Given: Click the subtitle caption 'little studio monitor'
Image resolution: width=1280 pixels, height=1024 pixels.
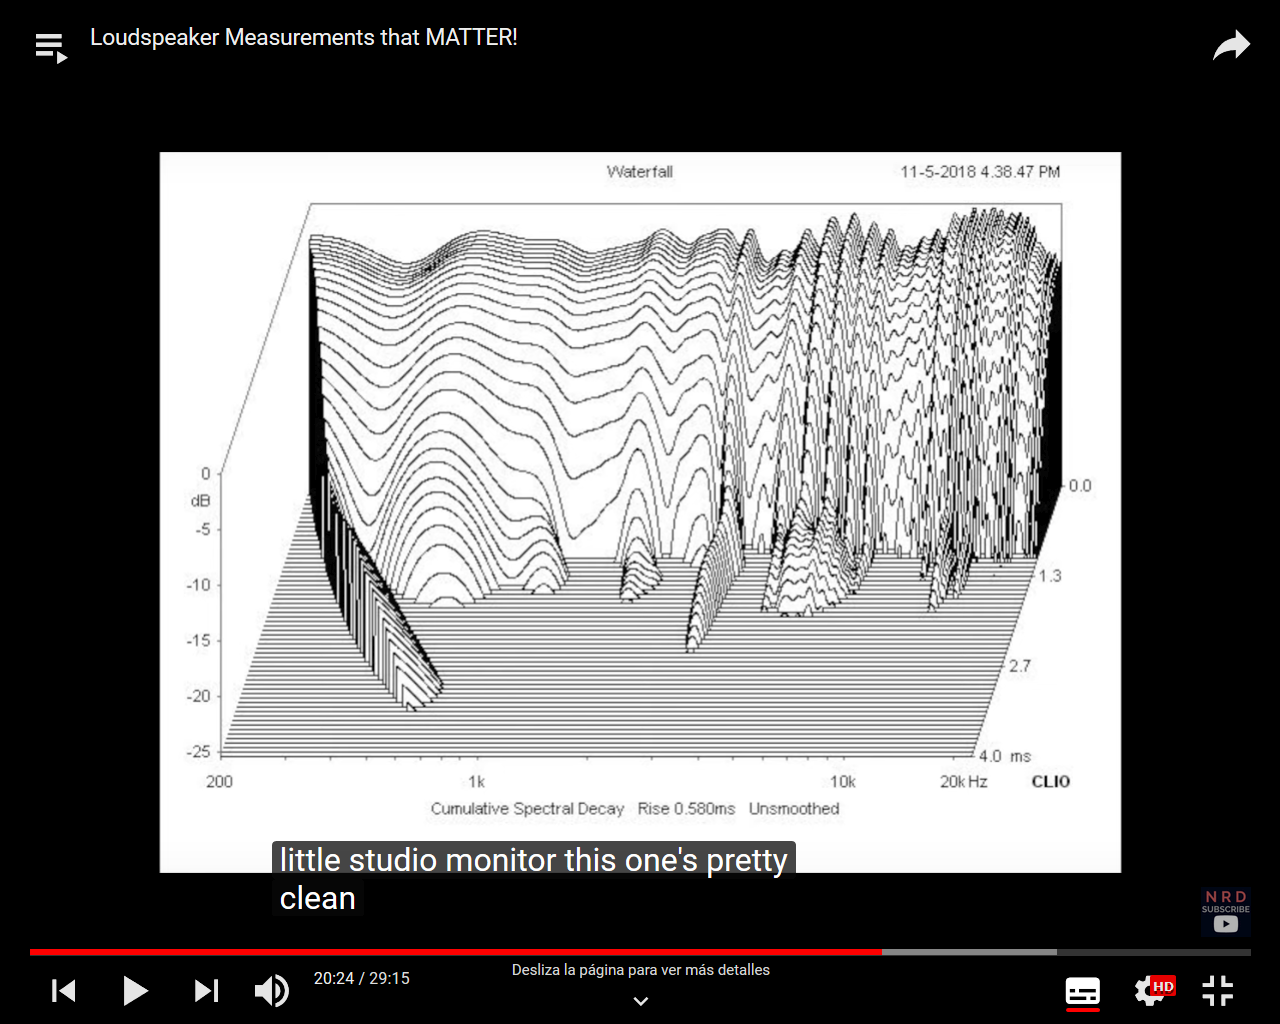Looking at the screenshot, I should coord(418,860).
